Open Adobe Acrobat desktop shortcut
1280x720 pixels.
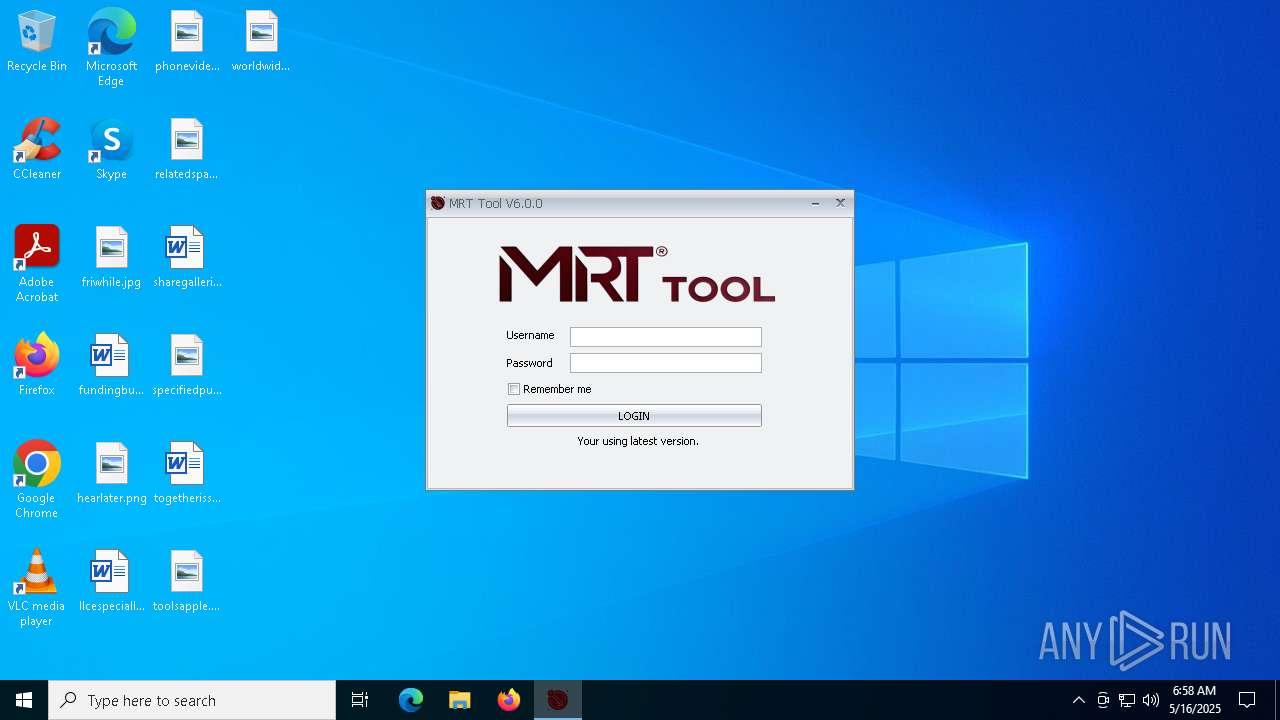[x=37, y=264]
